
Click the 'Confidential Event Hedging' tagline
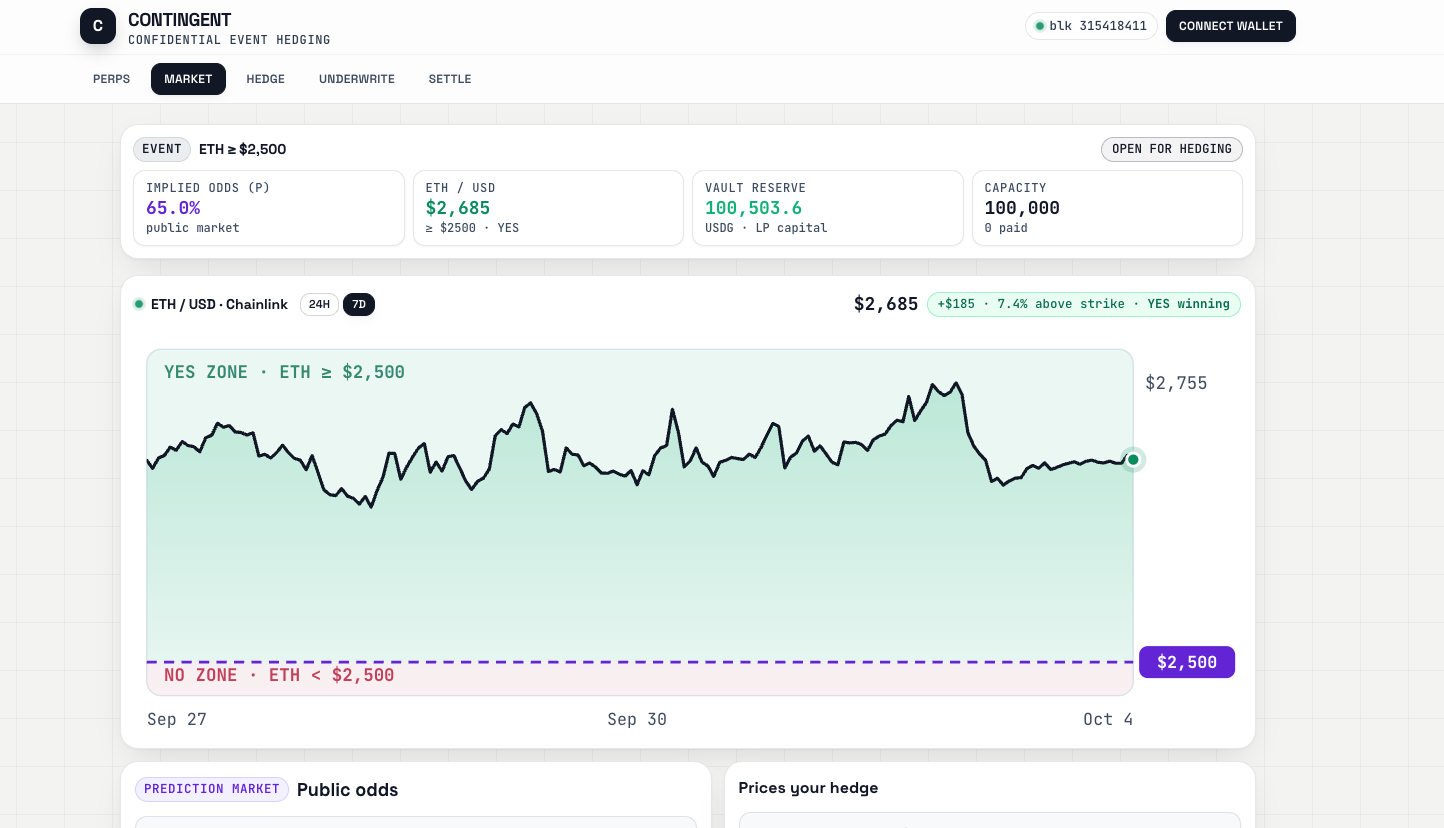click(229, 40)
